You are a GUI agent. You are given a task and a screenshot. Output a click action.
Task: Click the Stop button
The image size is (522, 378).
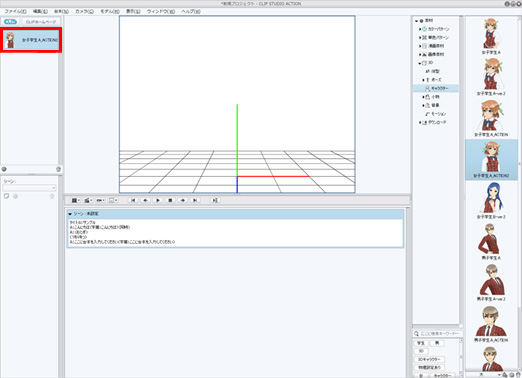[170, 200]
